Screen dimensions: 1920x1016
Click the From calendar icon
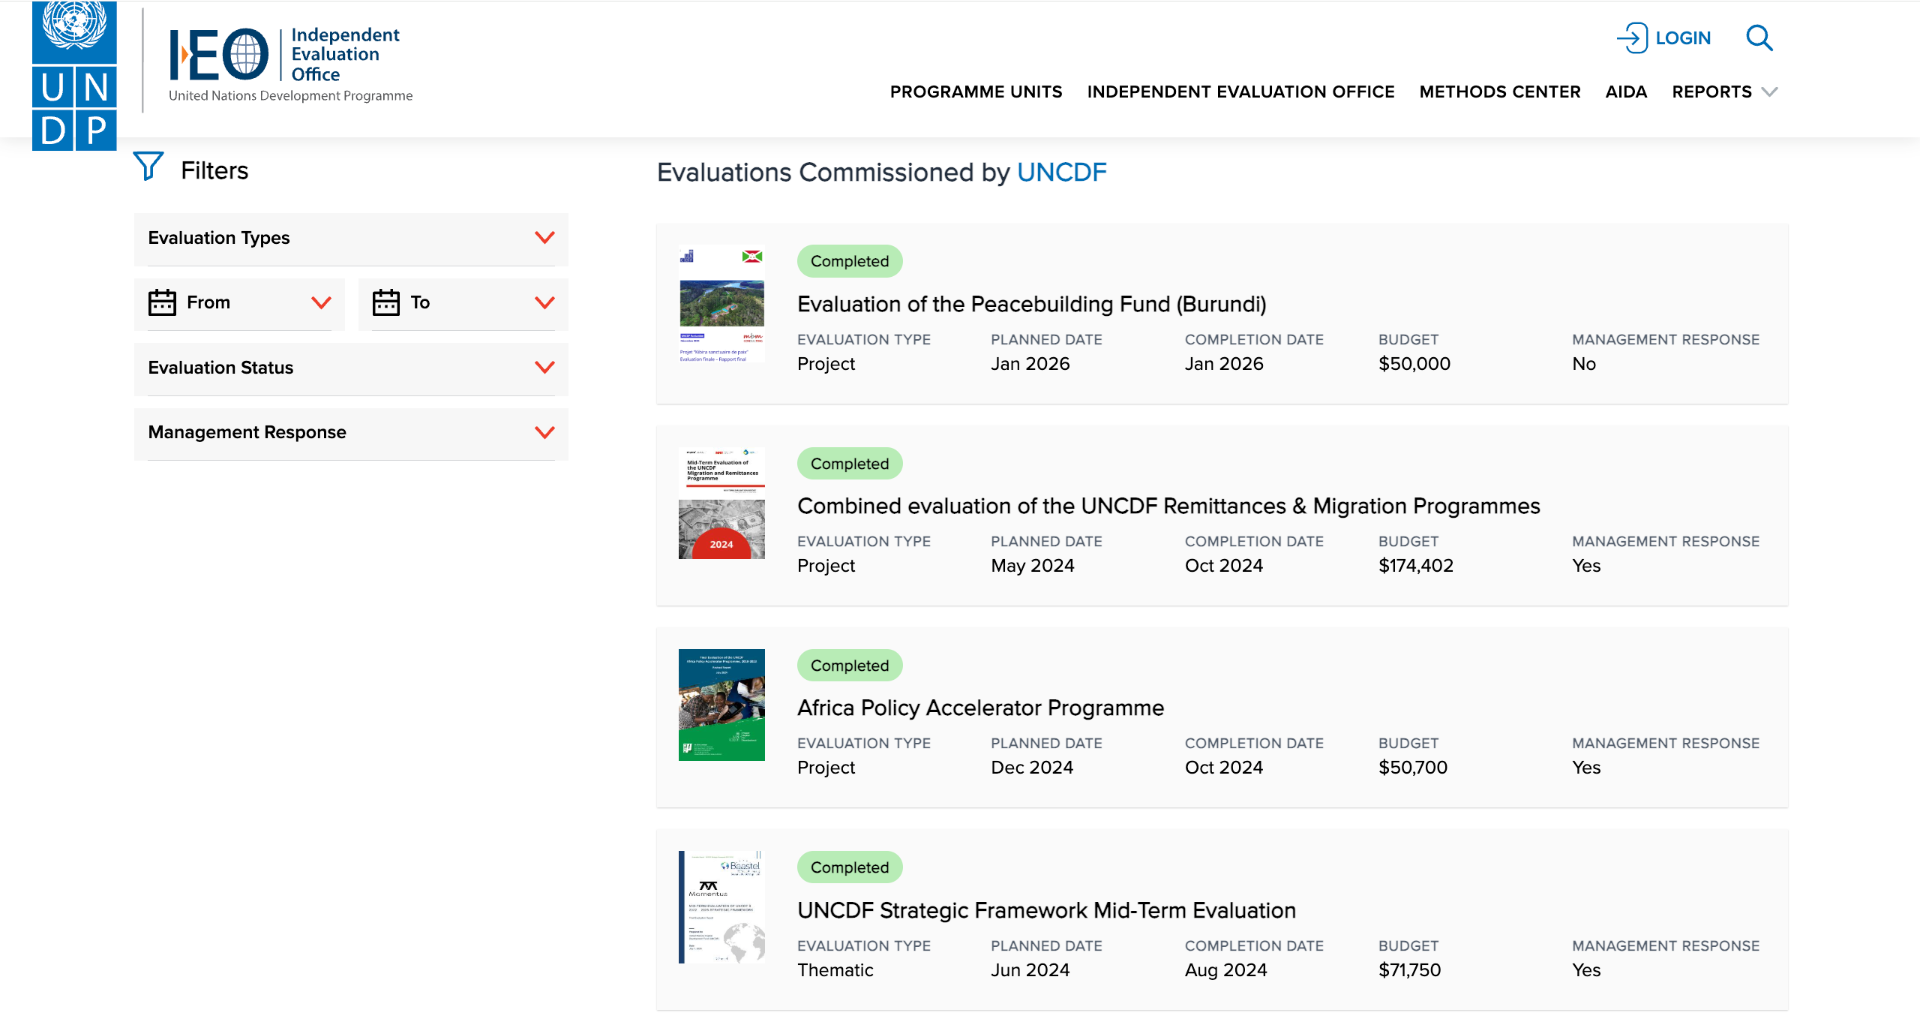162,302
